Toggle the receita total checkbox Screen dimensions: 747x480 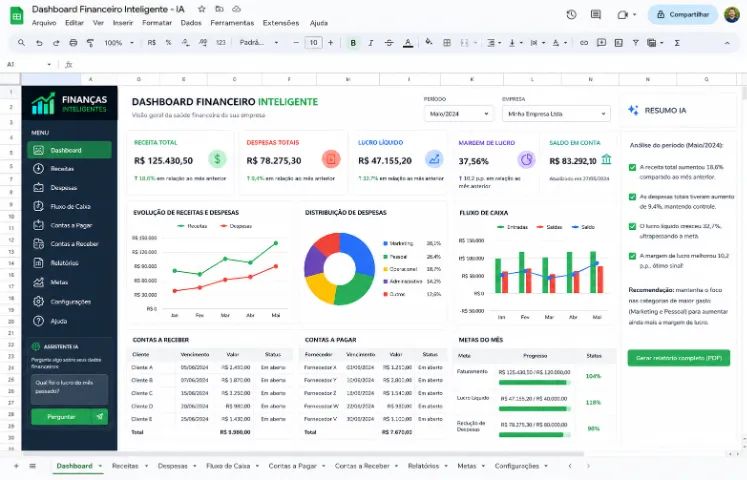click(x=632, y=167)
